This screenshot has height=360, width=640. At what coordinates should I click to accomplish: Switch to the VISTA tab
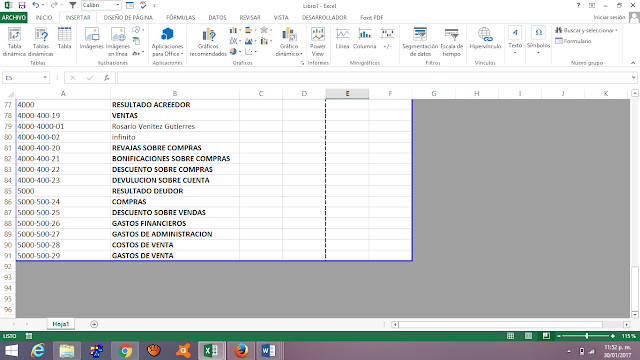click(281, 18)
